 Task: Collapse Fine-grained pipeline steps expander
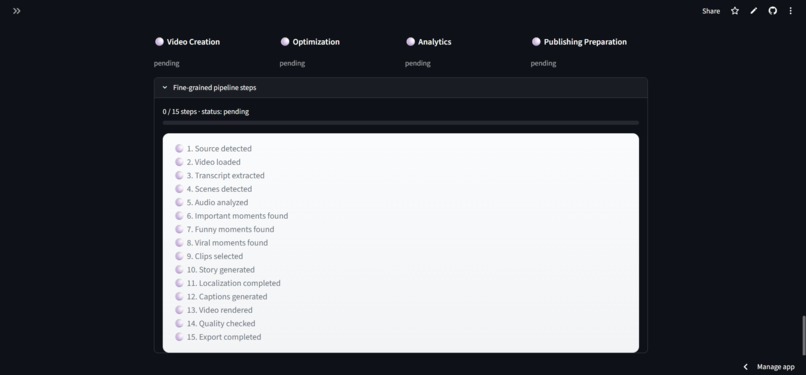(401, 87)
